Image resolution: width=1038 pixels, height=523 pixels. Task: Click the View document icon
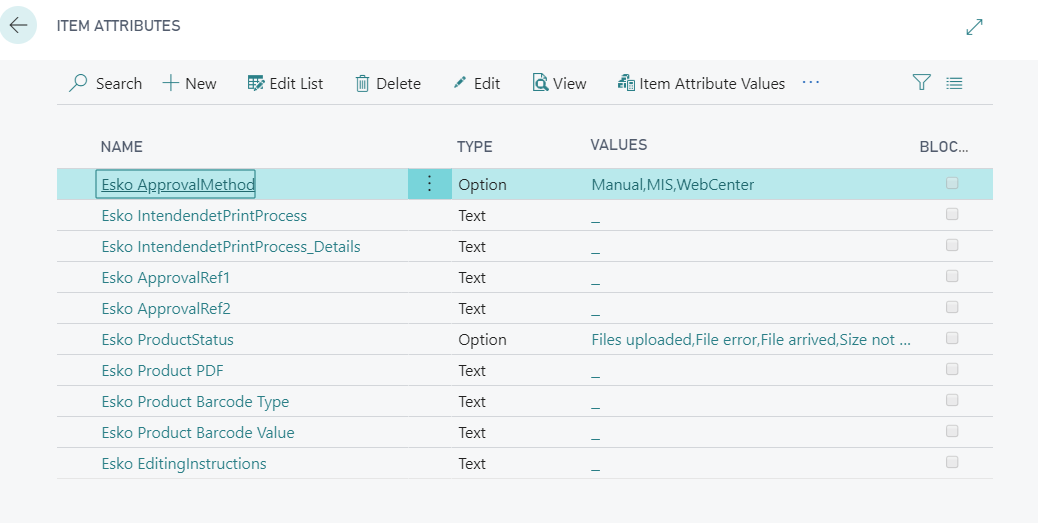[x=540, y=83]
